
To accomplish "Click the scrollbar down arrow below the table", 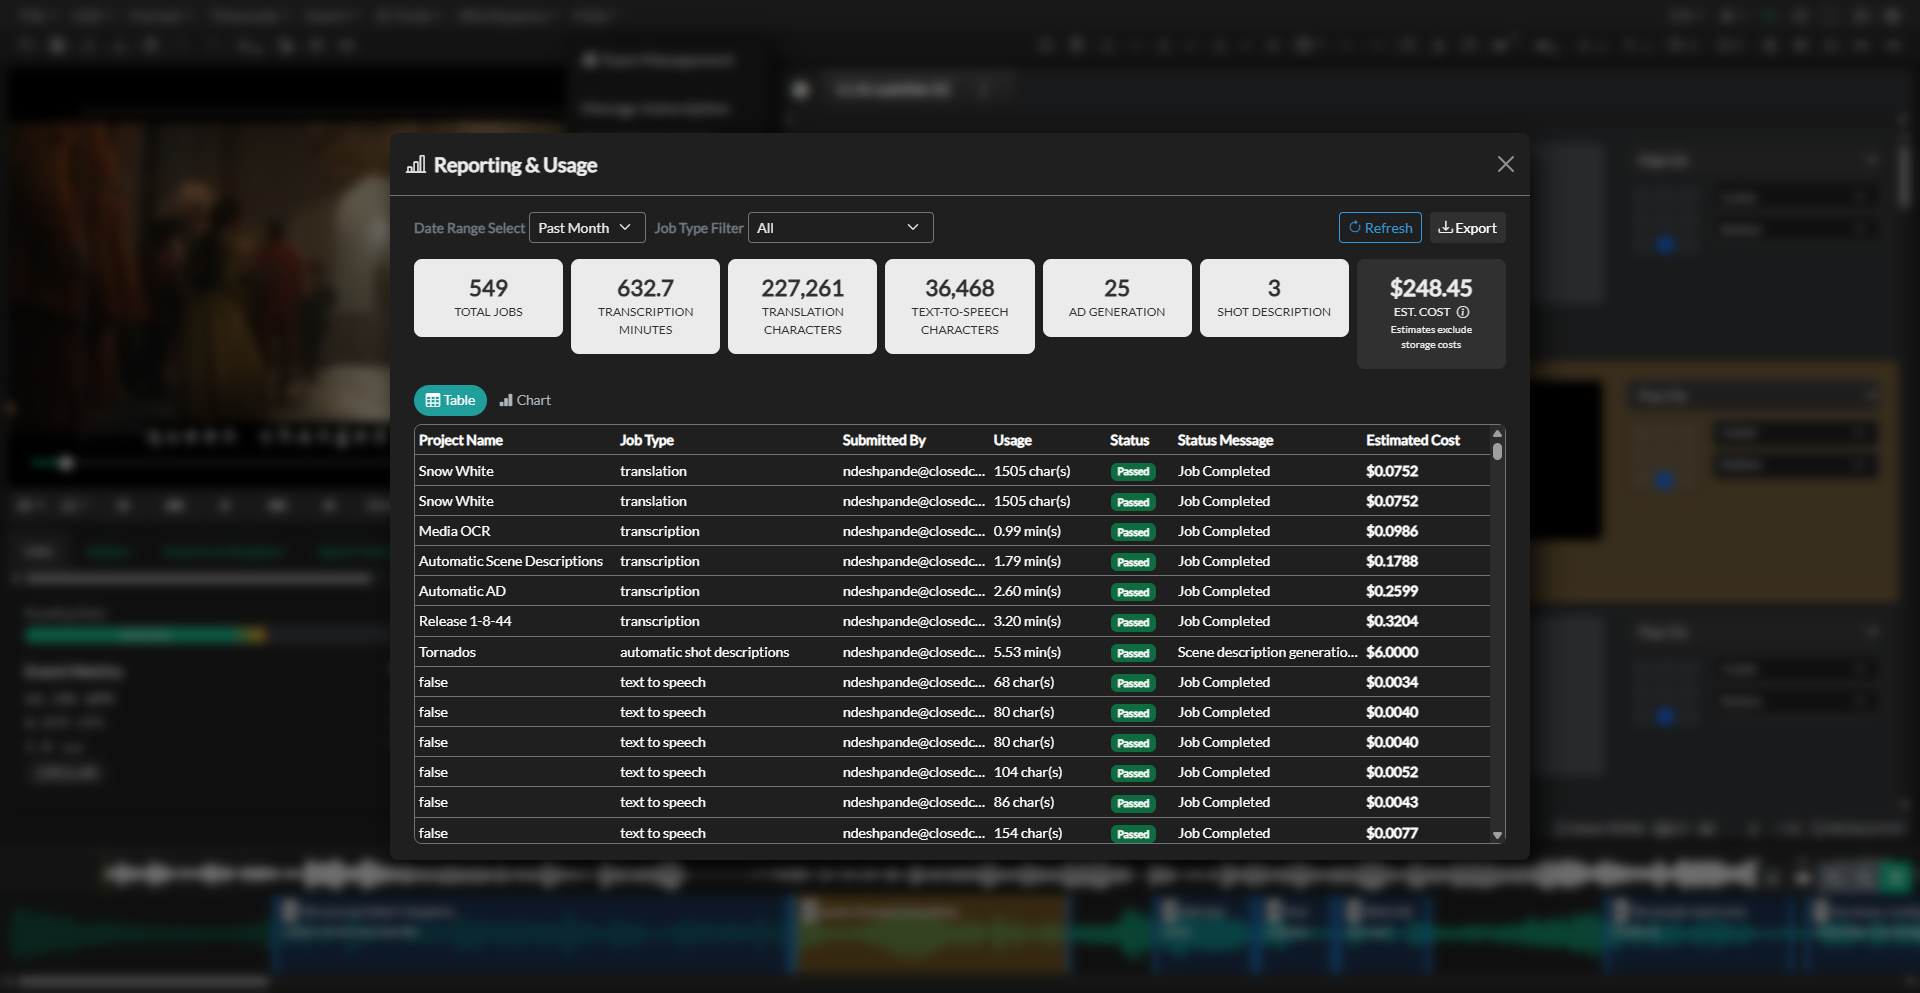I will (1497, 834).
